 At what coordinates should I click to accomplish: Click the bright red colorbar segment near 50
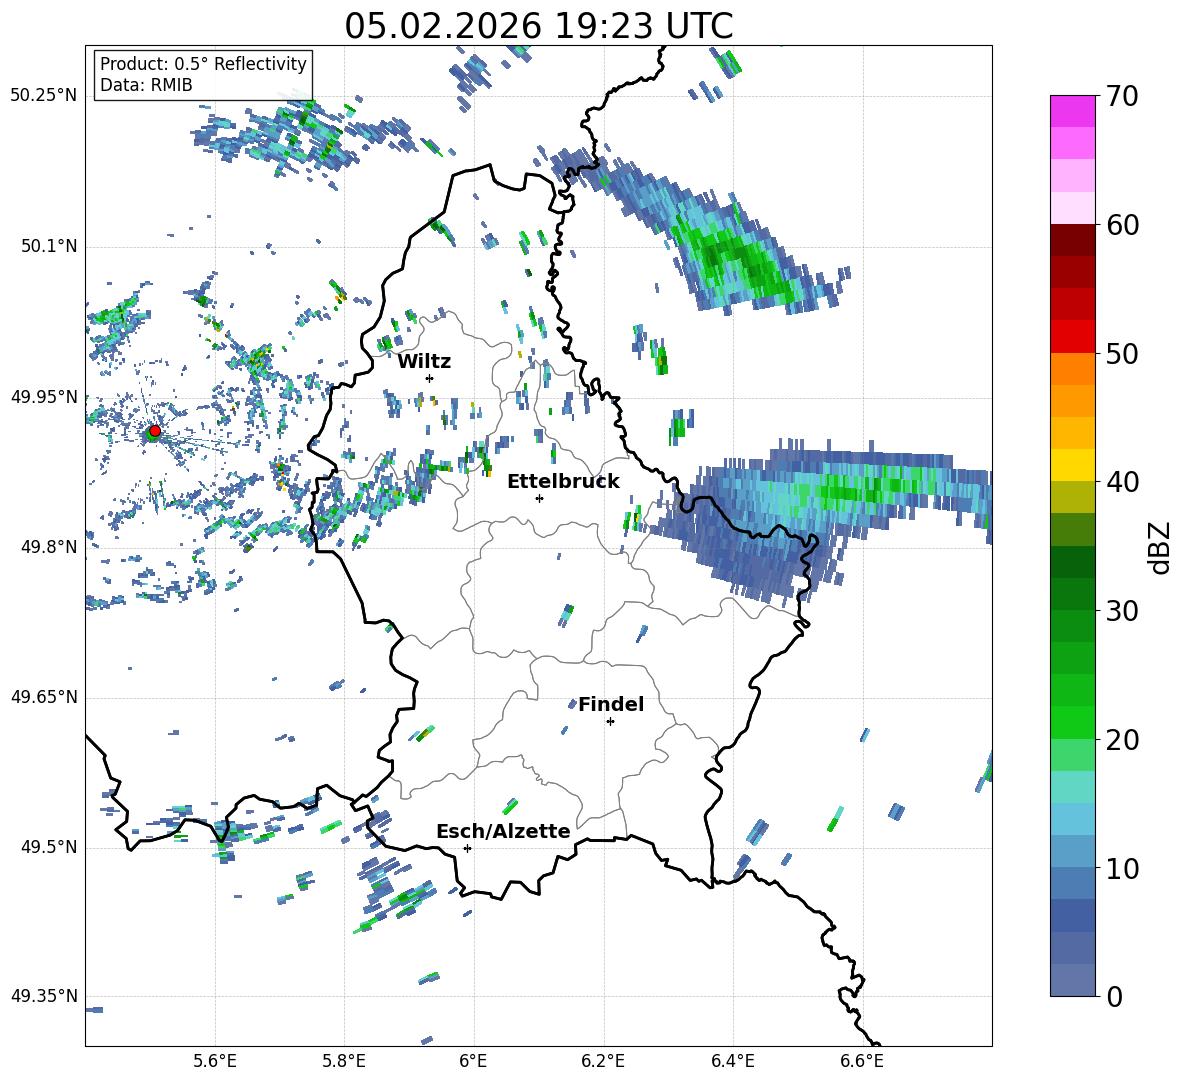tap(1072, 337)
